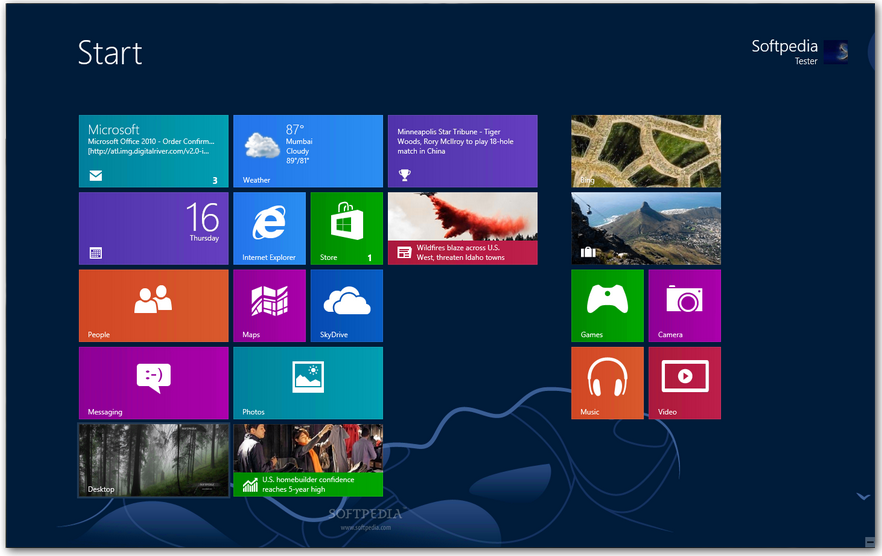This screenshot has width=882, height=556.
Task: Click the Softpedia Tester user account
Action: [799, 52]
